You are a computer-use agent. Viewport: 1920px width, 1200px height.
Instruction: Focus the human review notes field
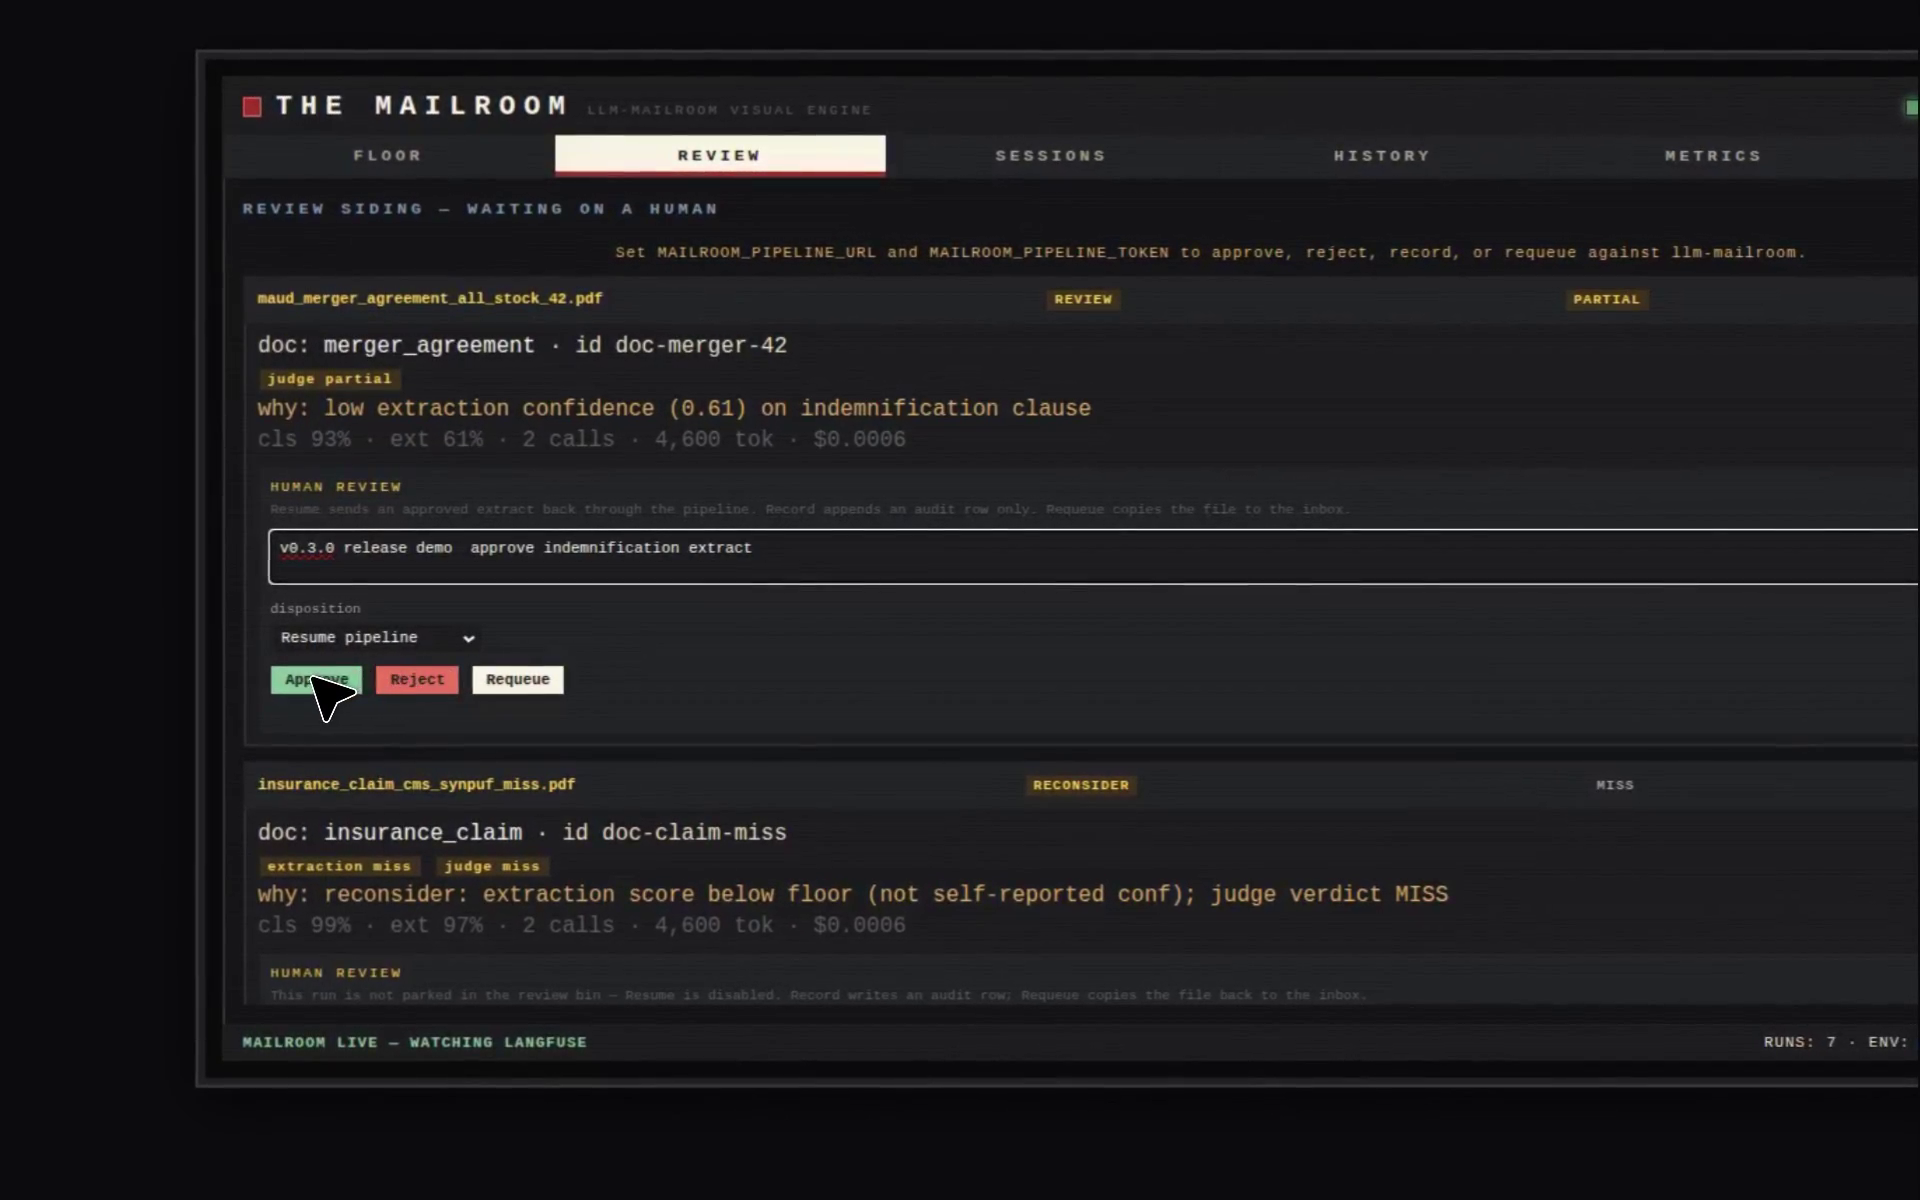click(1093, 557)
